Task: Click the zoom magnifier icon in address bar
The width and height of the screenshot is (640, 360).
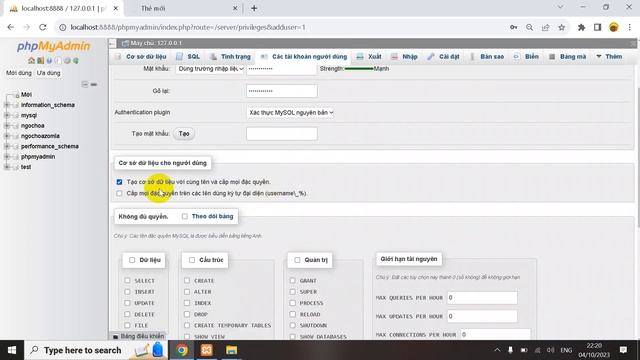Action: coord(529,27)
